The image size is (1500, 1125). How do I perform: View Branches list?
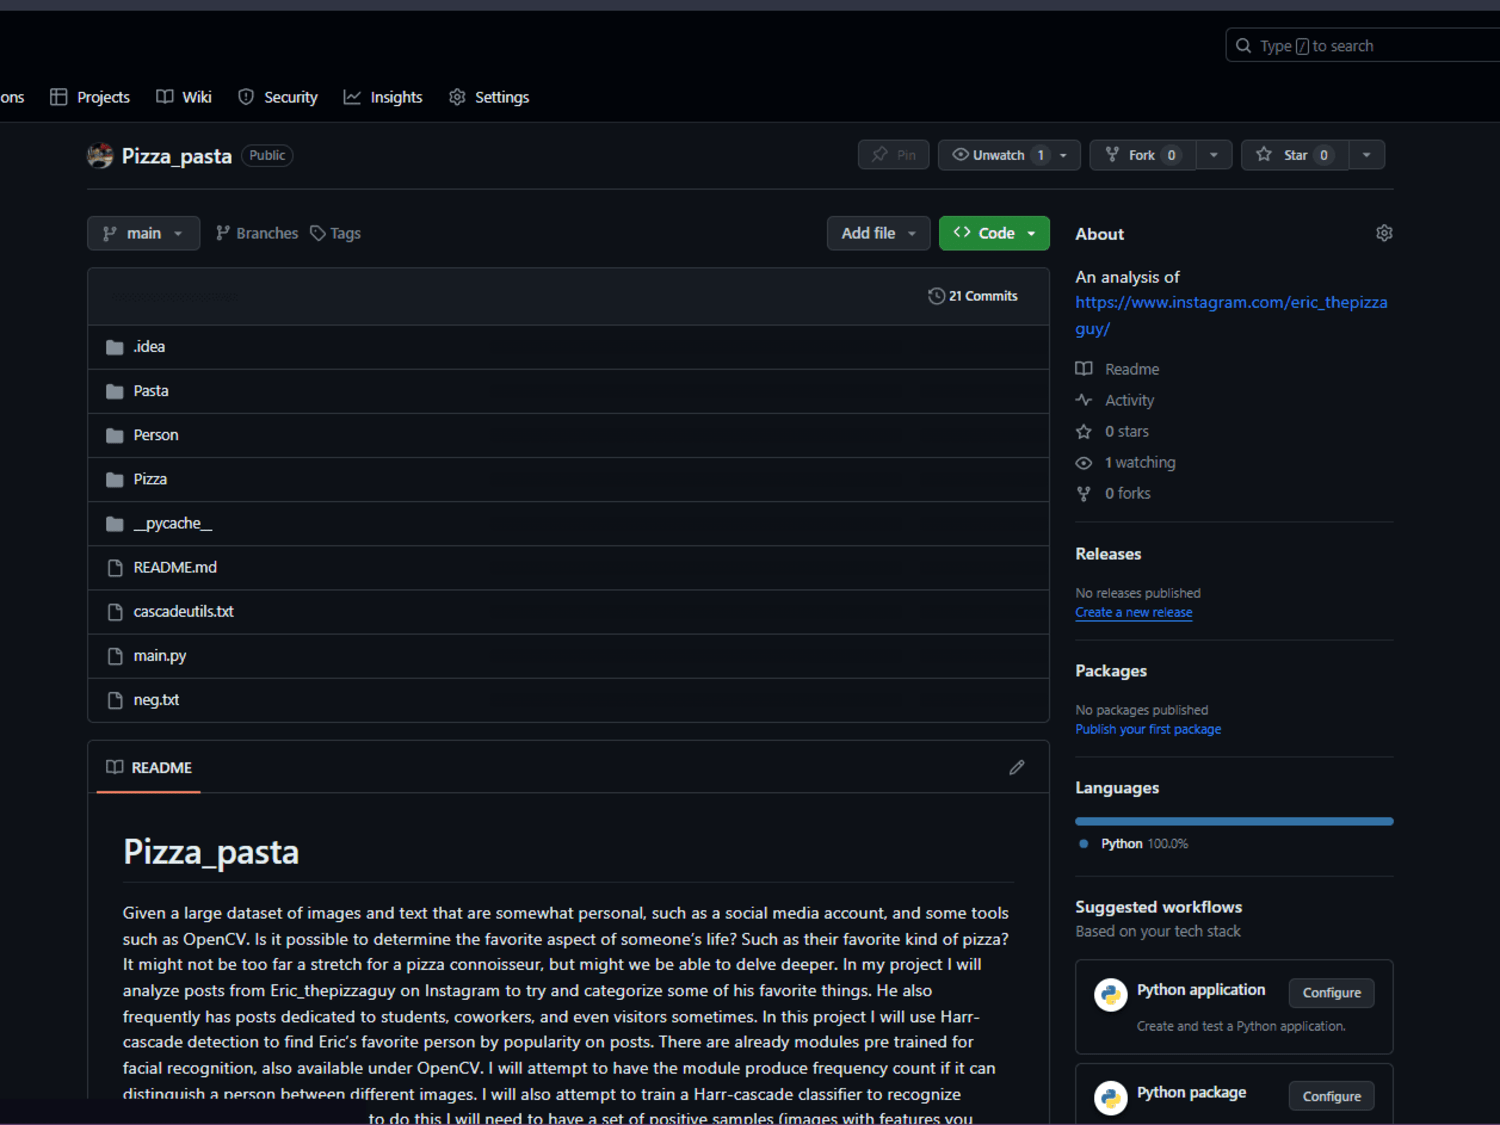[x=257, y=233]
